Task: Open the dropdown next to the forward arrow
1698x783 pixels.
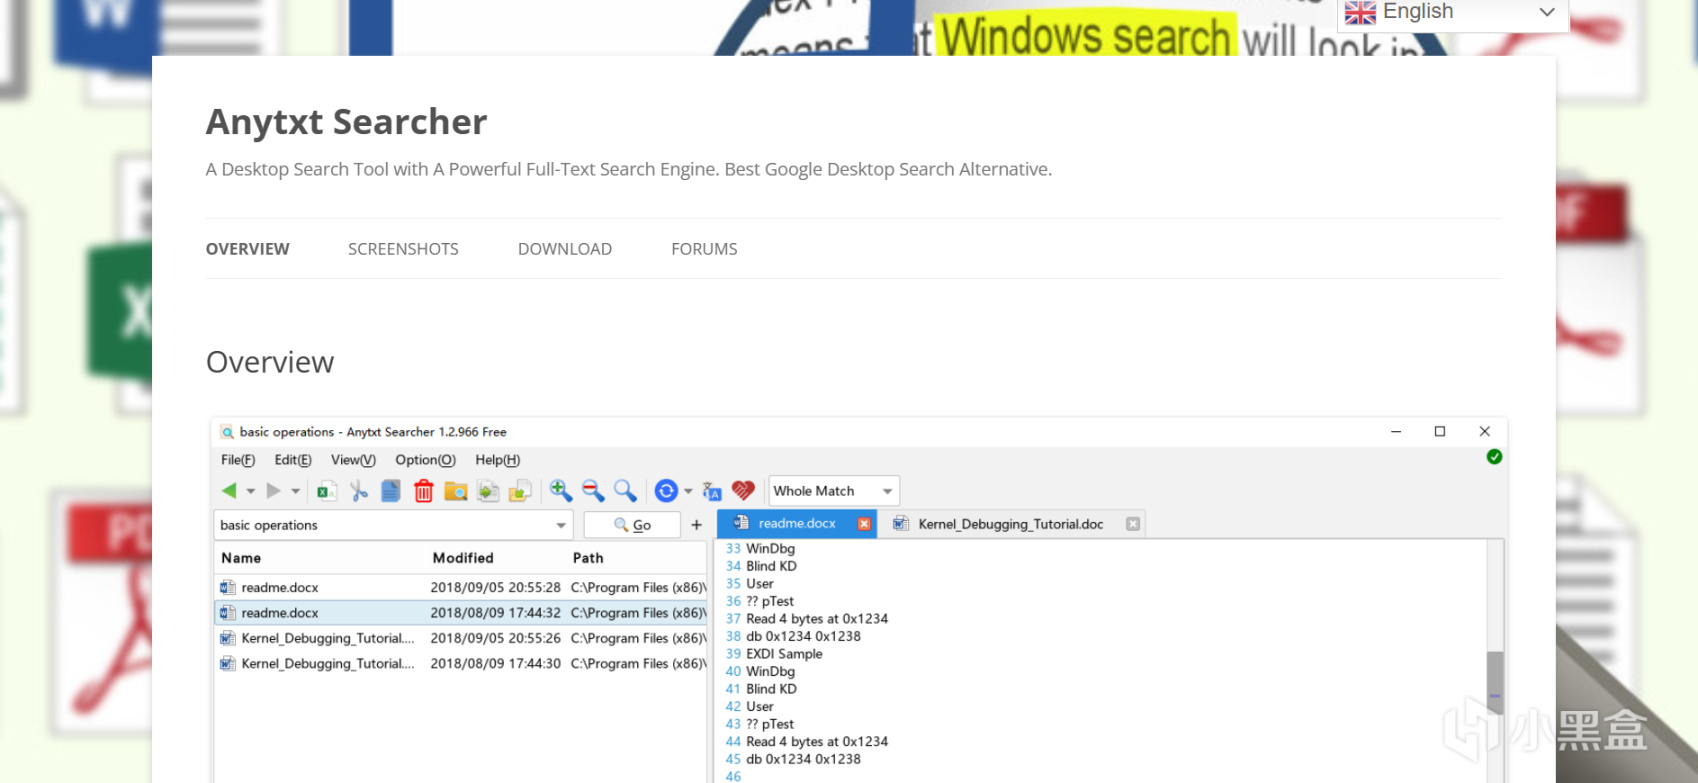Action: coord(295,491)
